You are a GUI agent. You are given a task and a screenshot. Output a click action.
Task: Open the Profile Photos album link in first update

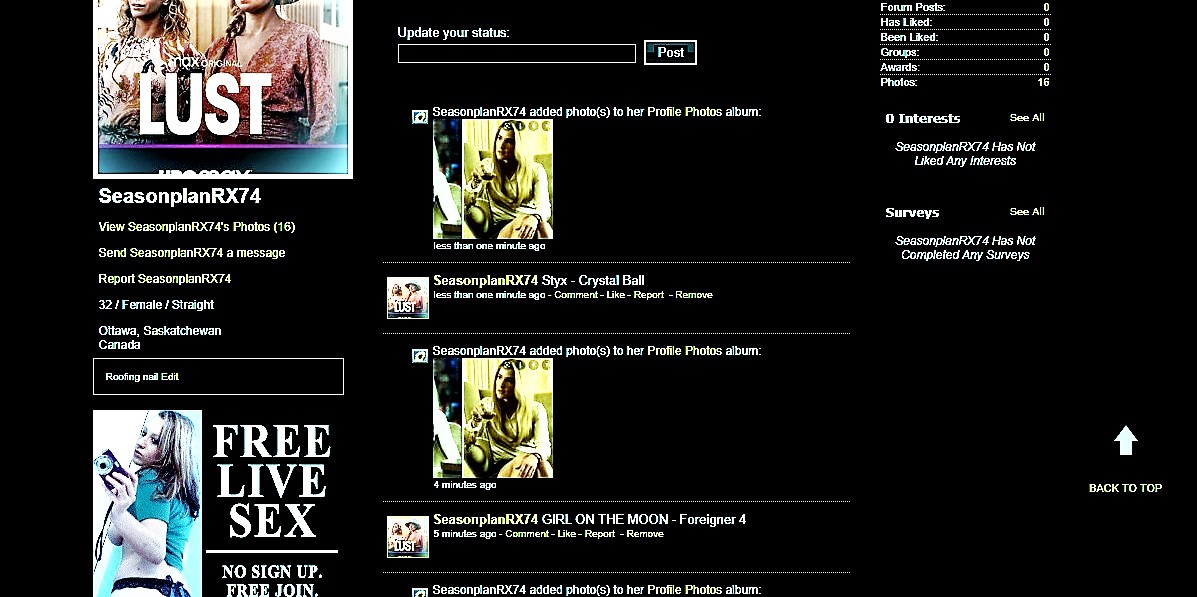684,112
